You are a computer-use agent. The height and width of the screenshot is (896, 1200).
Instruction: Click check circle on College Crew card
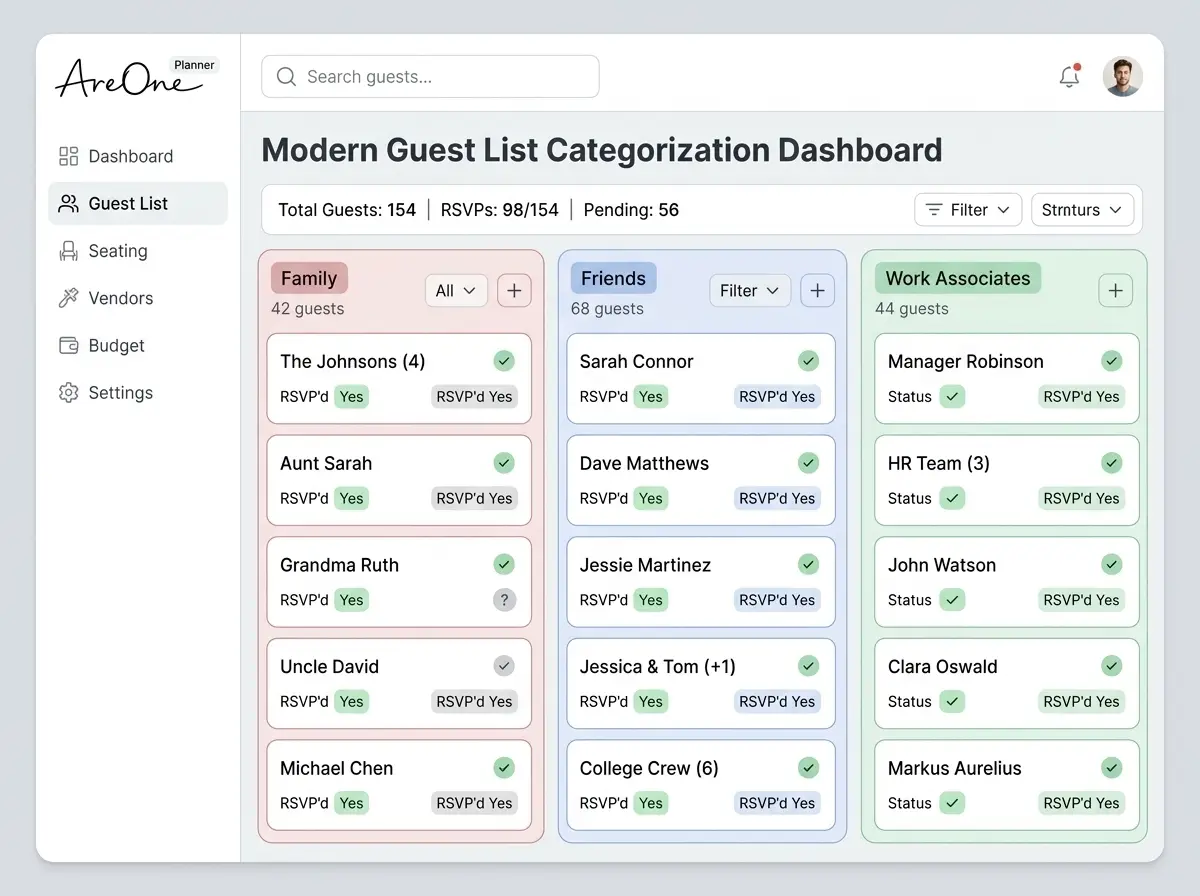click(808, 768)
